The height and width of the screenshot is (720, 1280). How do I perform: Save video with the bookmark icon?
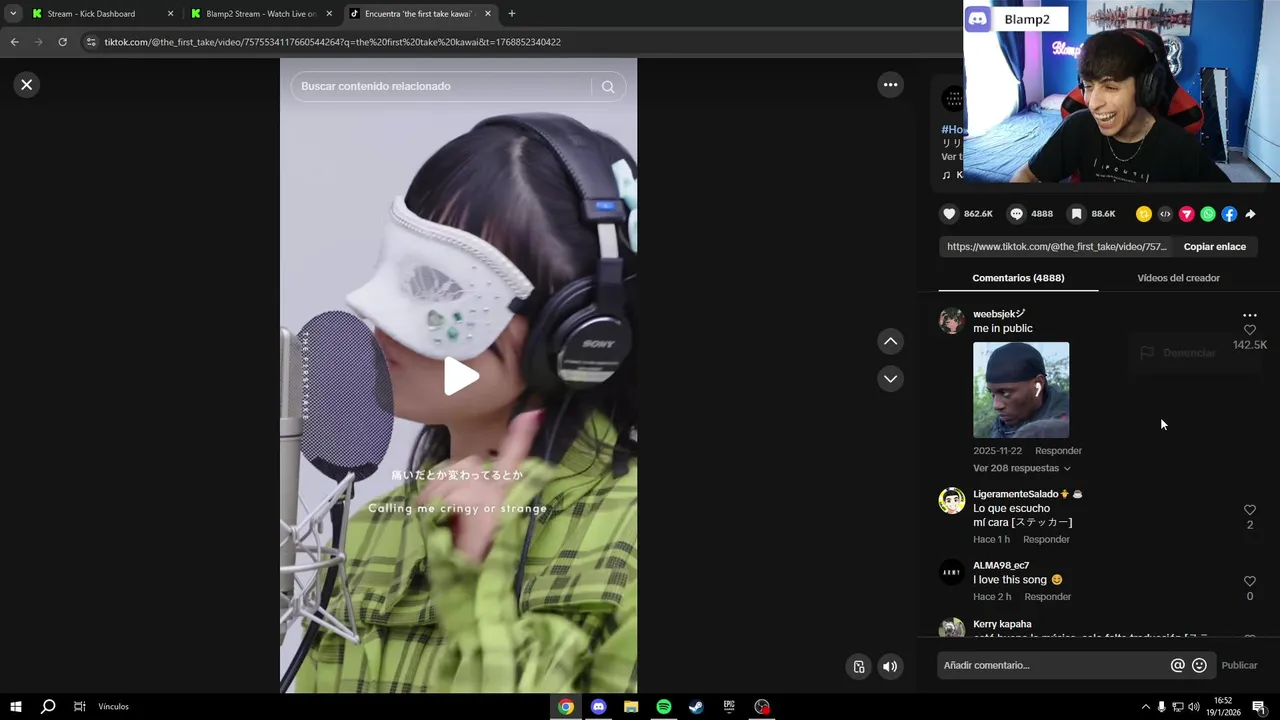[1076, 214]
